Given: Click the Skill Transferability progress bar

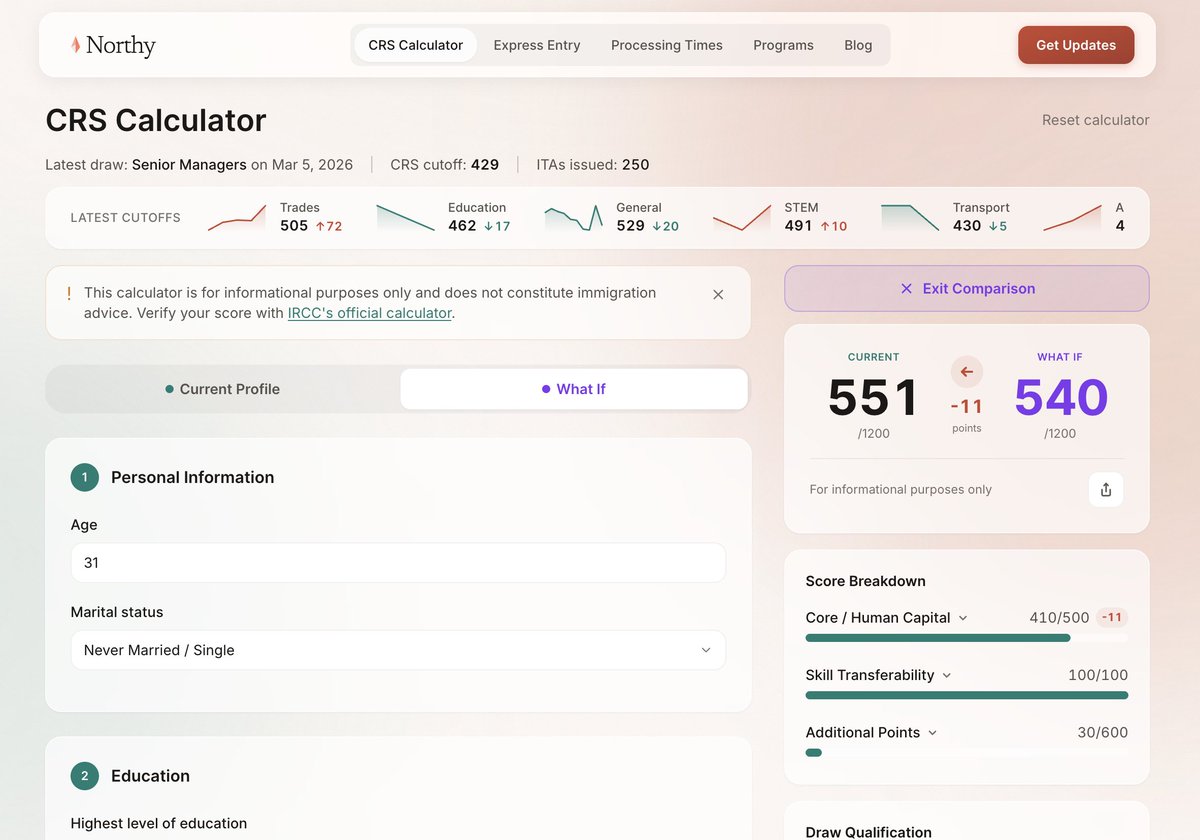Looking at the screenshot, I should pos(967,695).
